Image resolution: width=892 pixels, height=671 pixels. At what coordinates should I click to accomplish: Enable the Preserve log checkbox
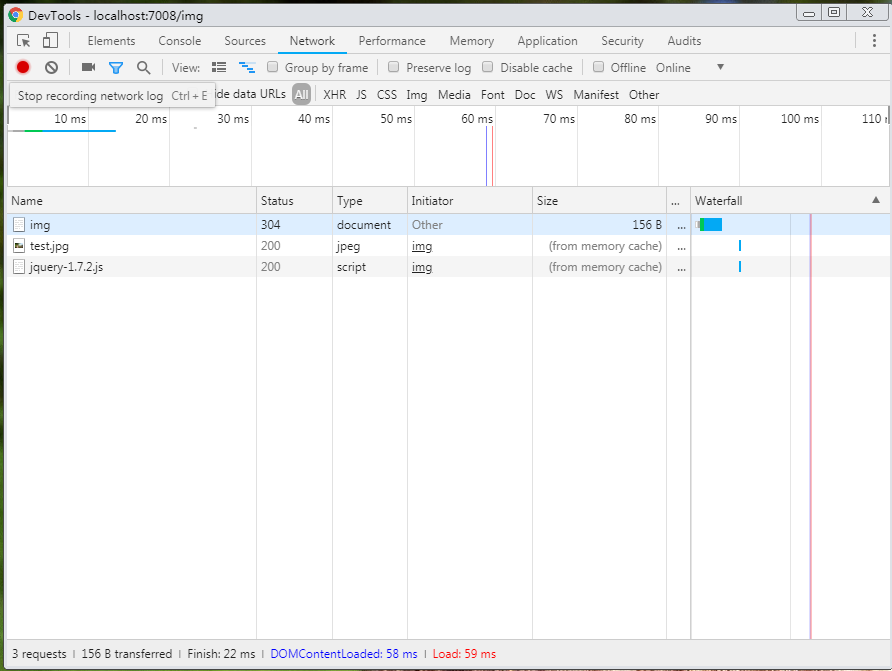393,67
